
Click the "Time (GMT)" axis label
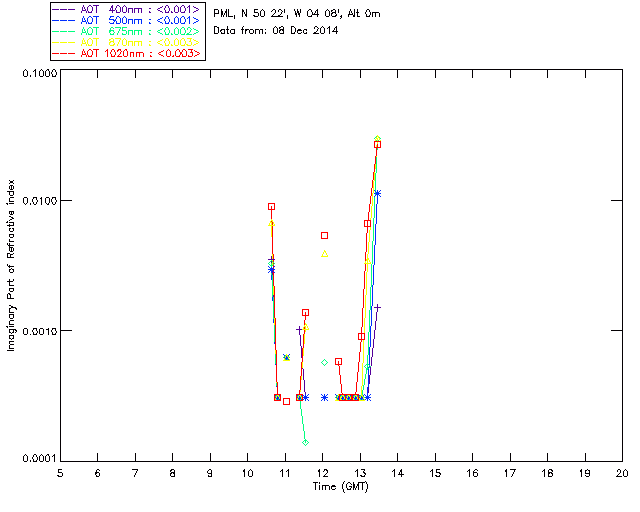(x=341, y=487)
